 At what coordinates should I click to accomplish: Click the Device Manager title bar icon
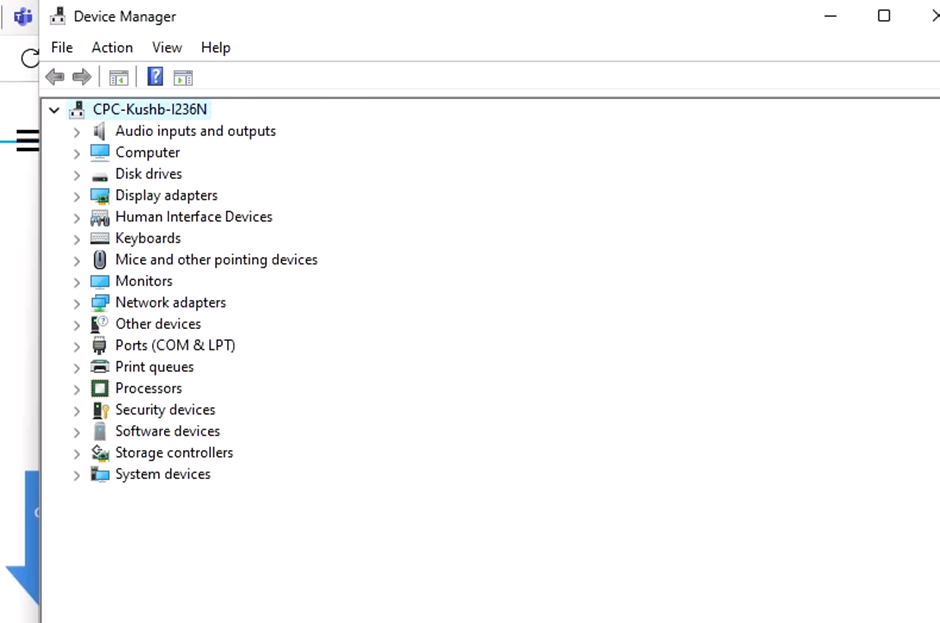(x=58, y=16)
